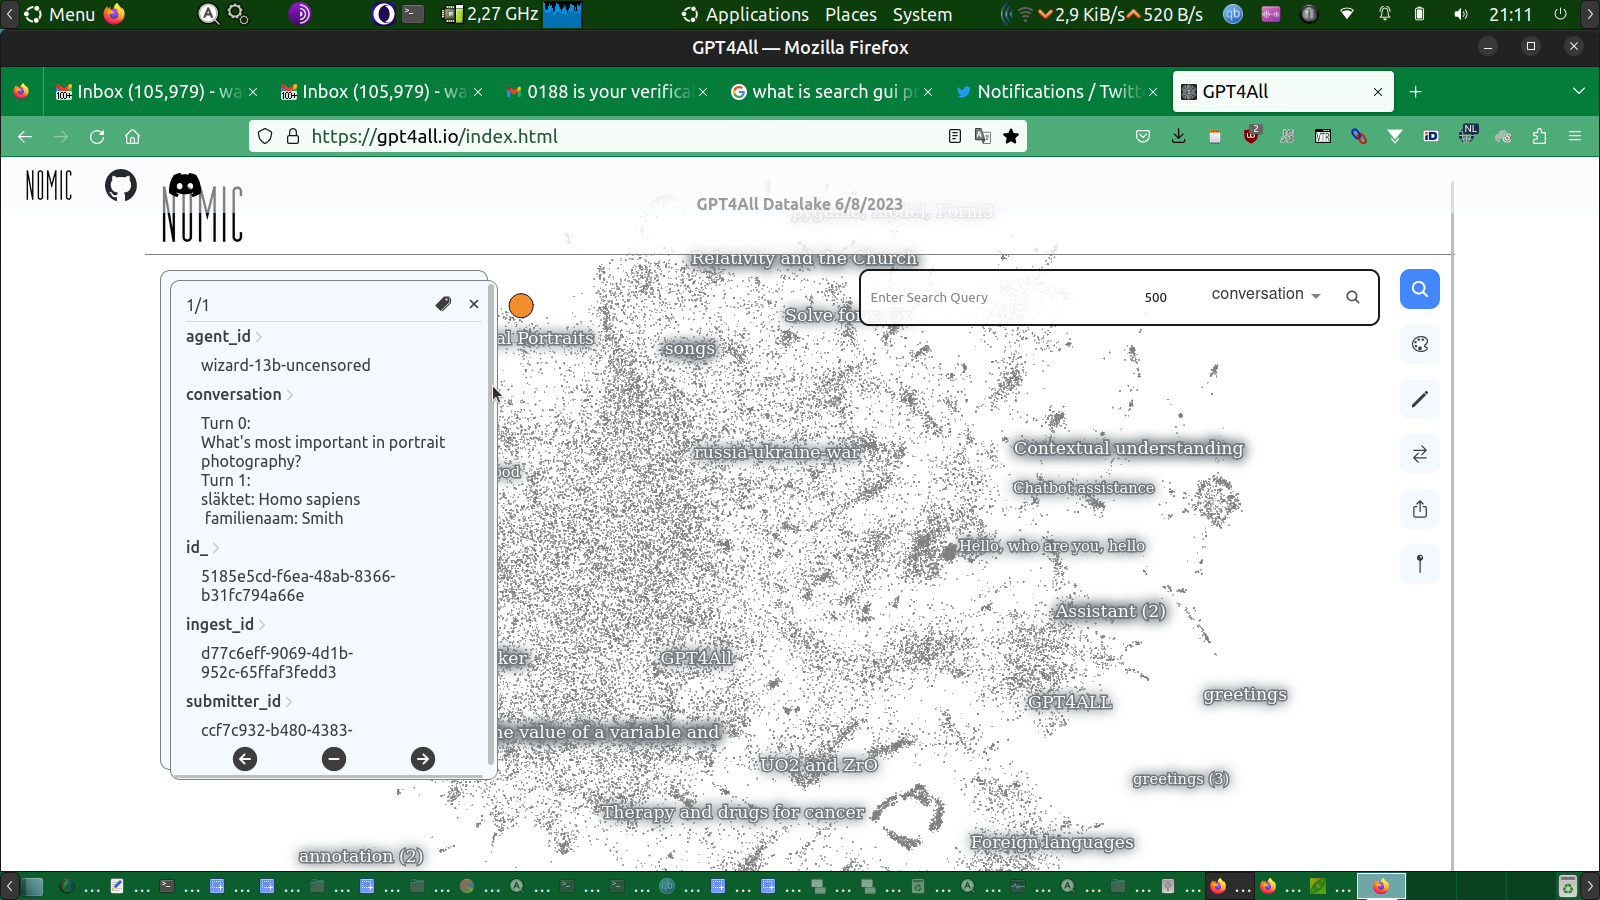
Task: Open a new browser tab
Action: pyautogui.click(x=1415, y=92)
